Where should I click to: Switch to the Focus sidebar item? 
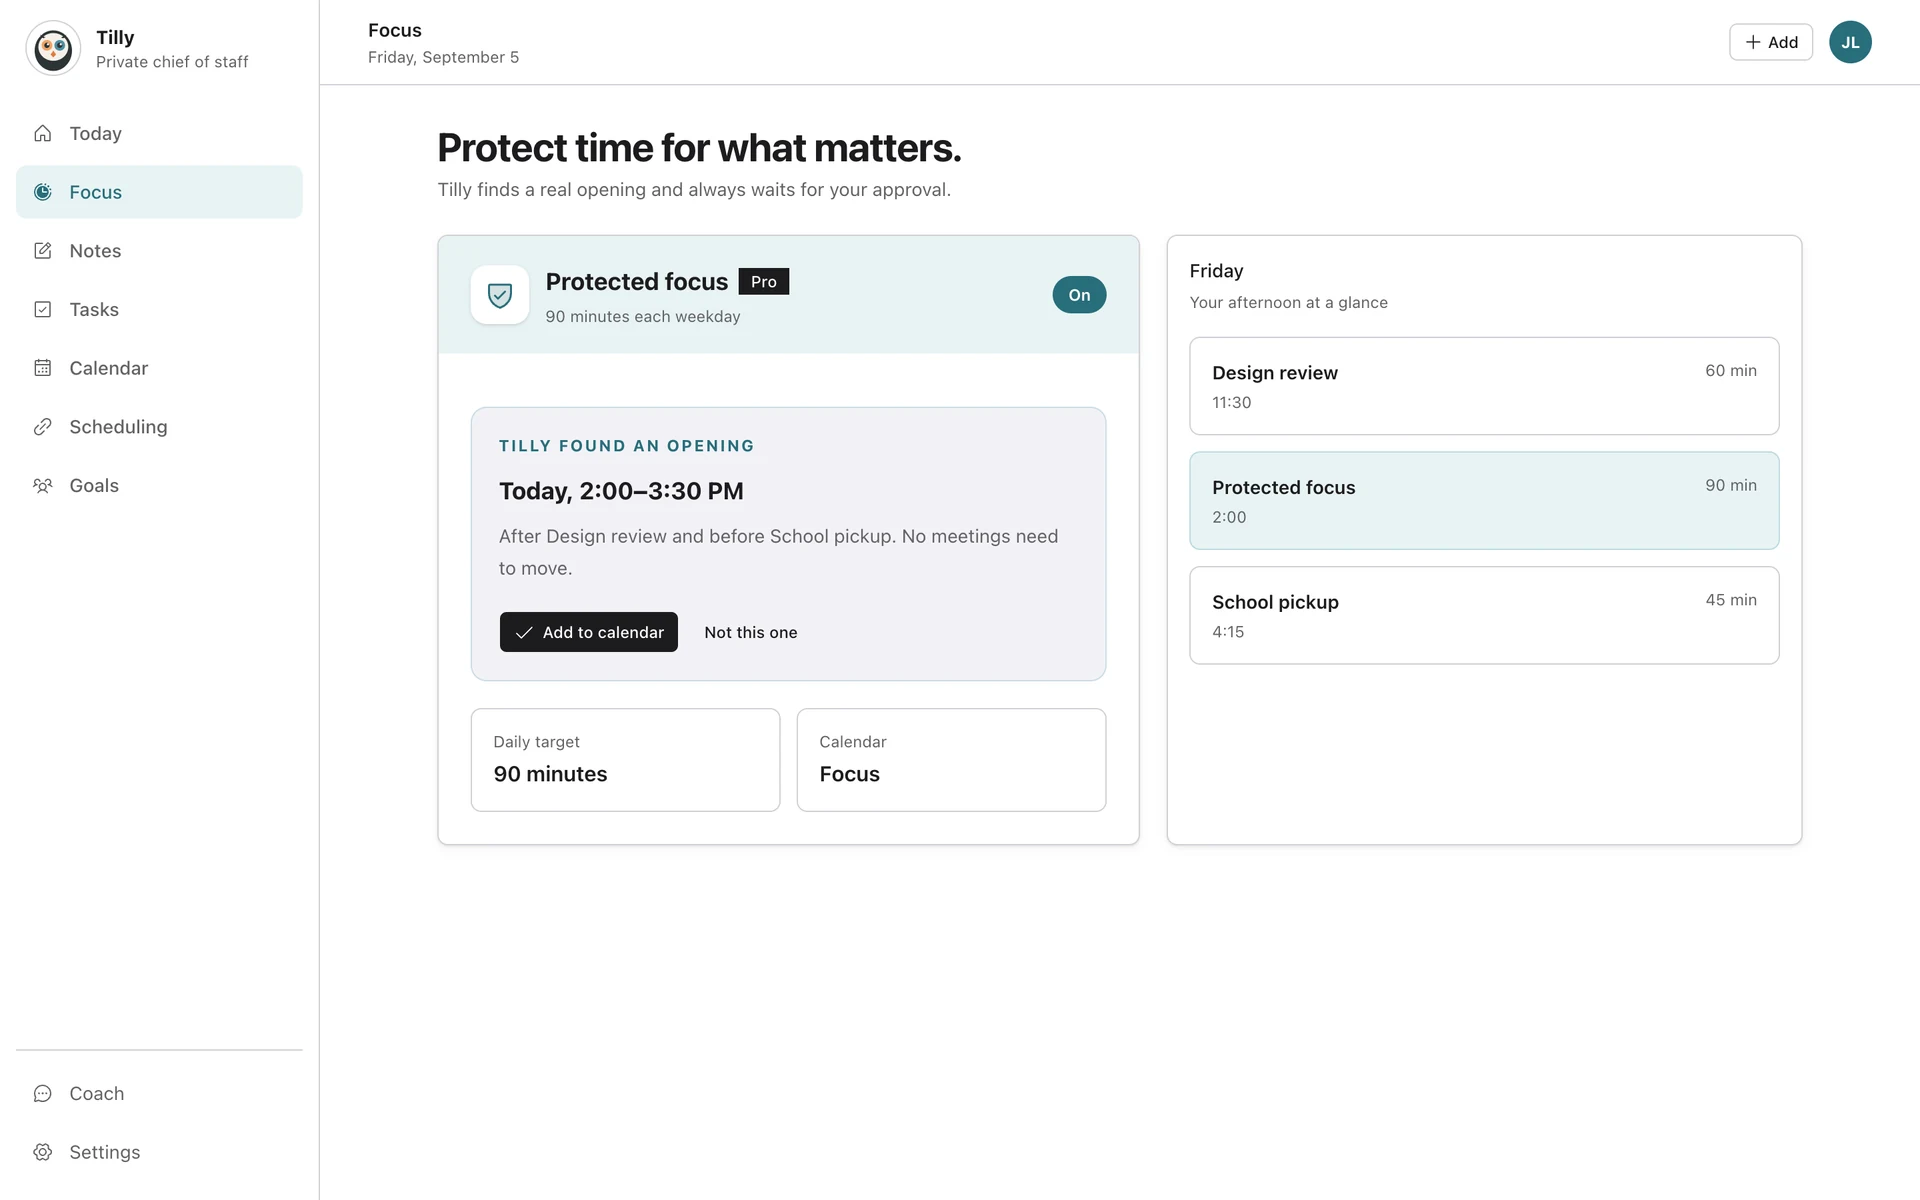click(x=159, y=192)
